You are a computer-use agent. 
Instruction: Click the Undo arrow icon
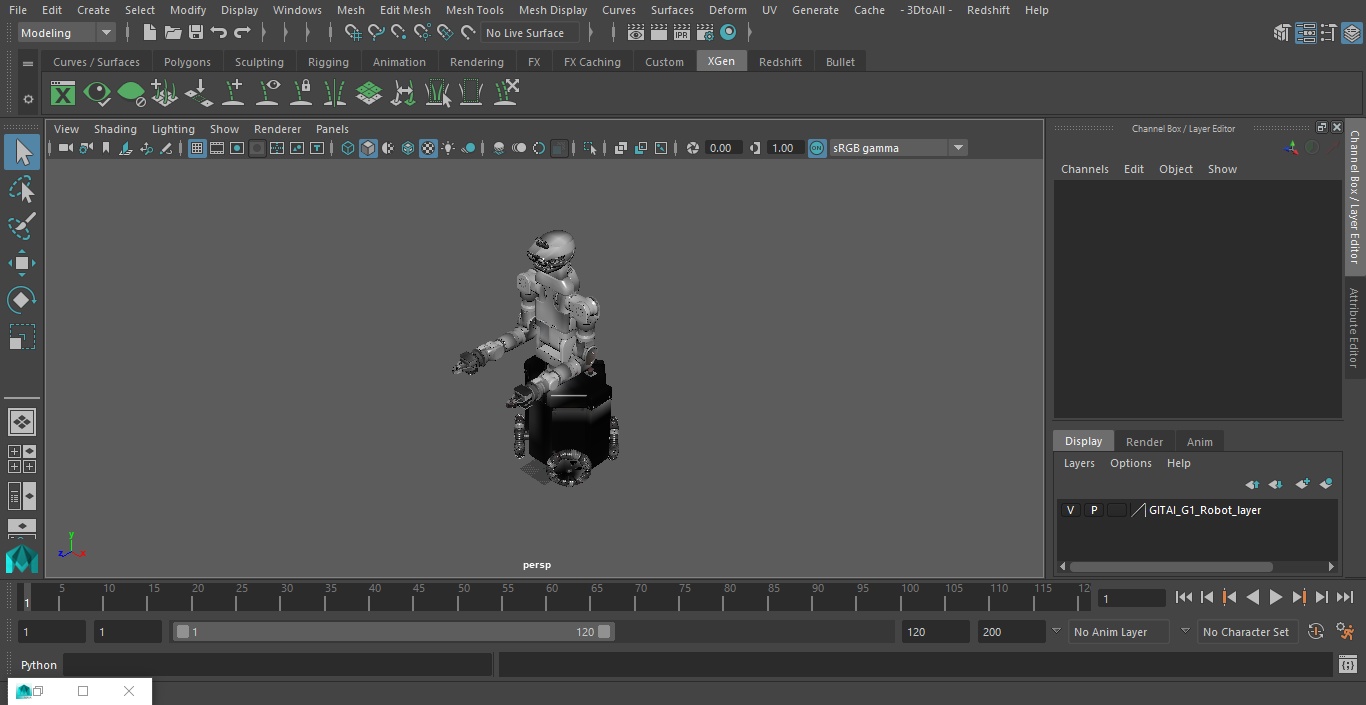[219, 33]
